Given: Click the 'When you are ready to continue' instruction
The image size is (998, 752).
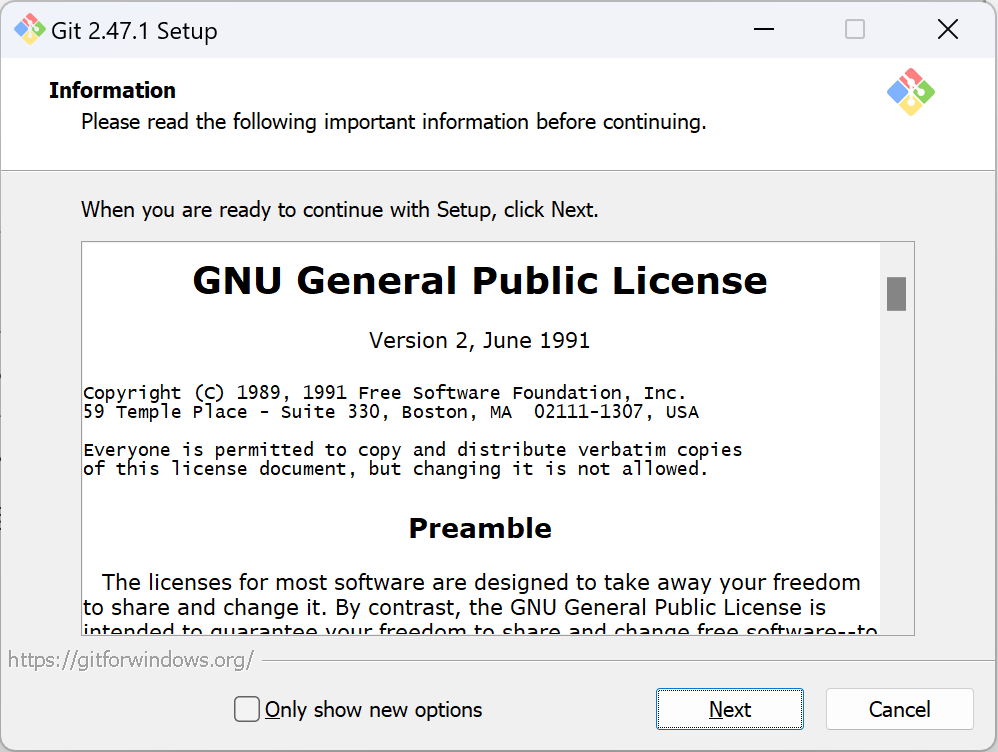Looking at the screenshot, I should (340, 209).
